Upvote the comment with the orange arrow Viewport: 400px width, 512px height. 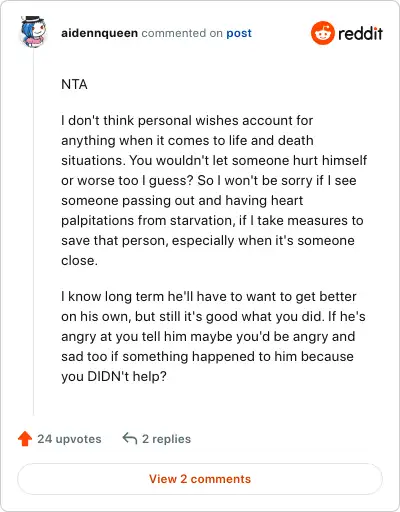25,439
